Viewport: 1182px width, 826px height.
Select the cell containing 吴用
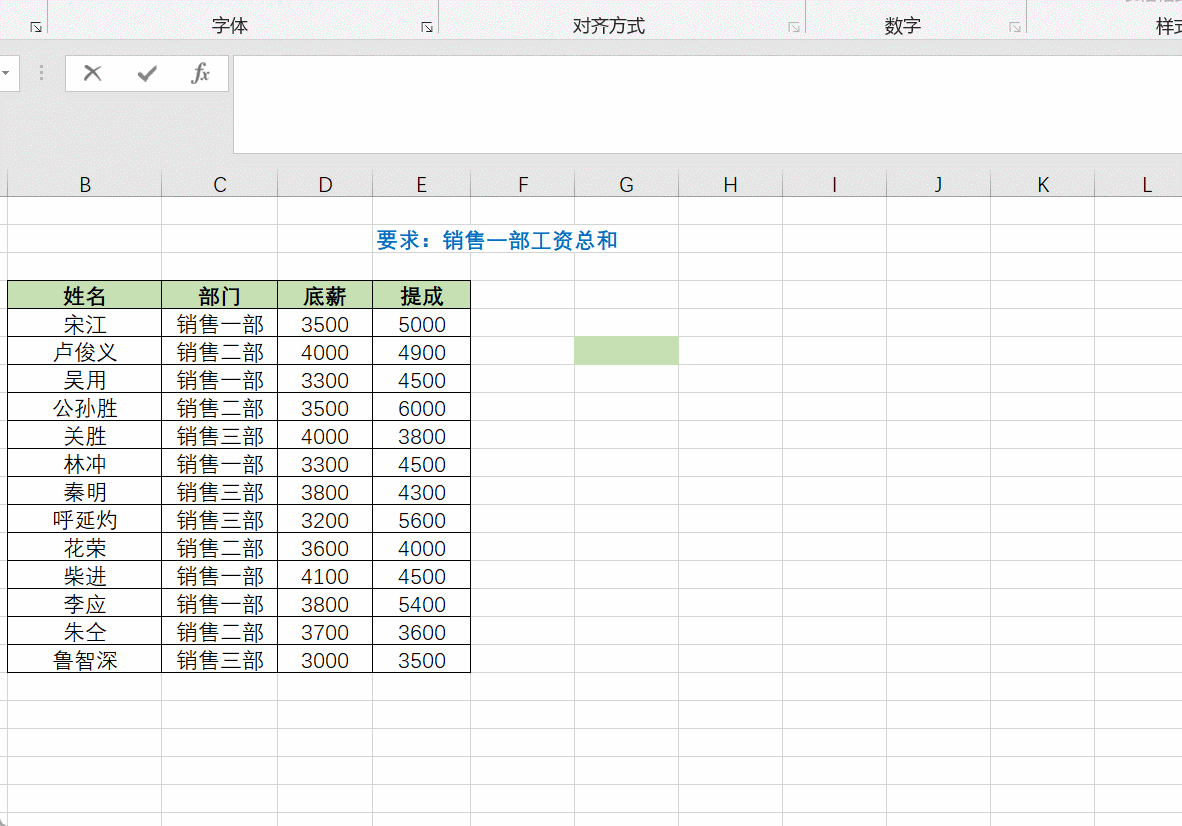tap(84, 380)
